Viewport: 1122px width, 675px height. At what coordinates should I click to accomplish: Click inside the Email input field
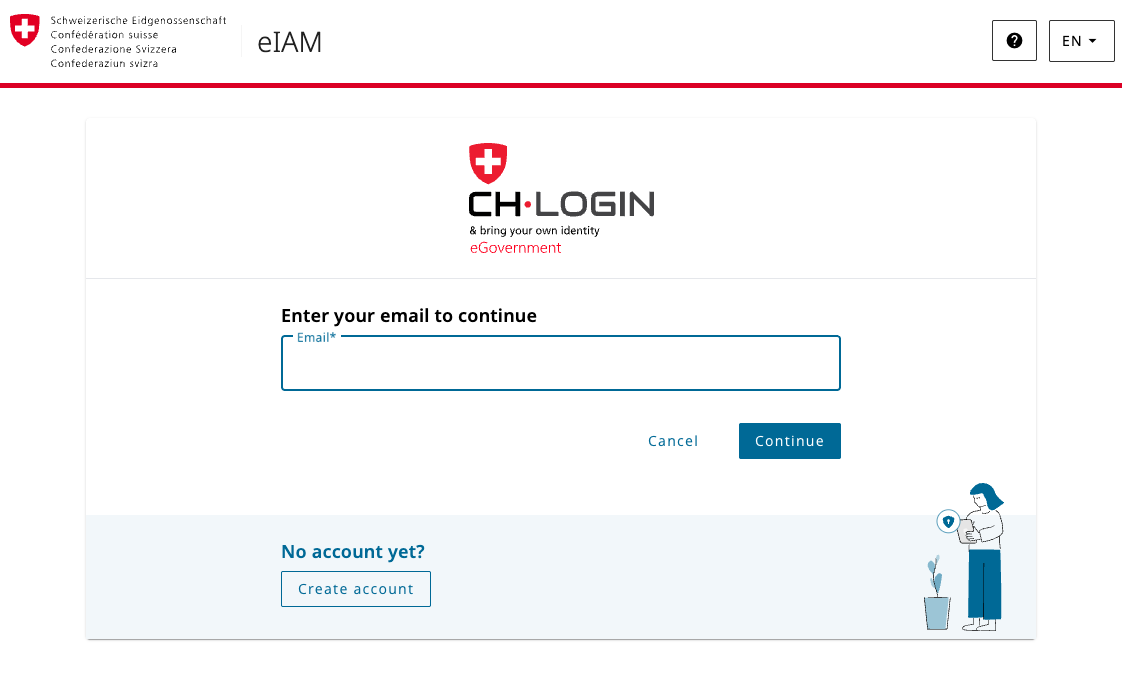click(x=561, y=363)
